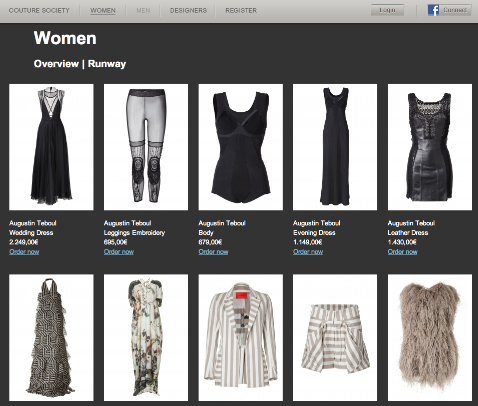The image size is (478, 406).
Task: Open the black Body product image
Action: pyautogui.click(x=241, y=147)
